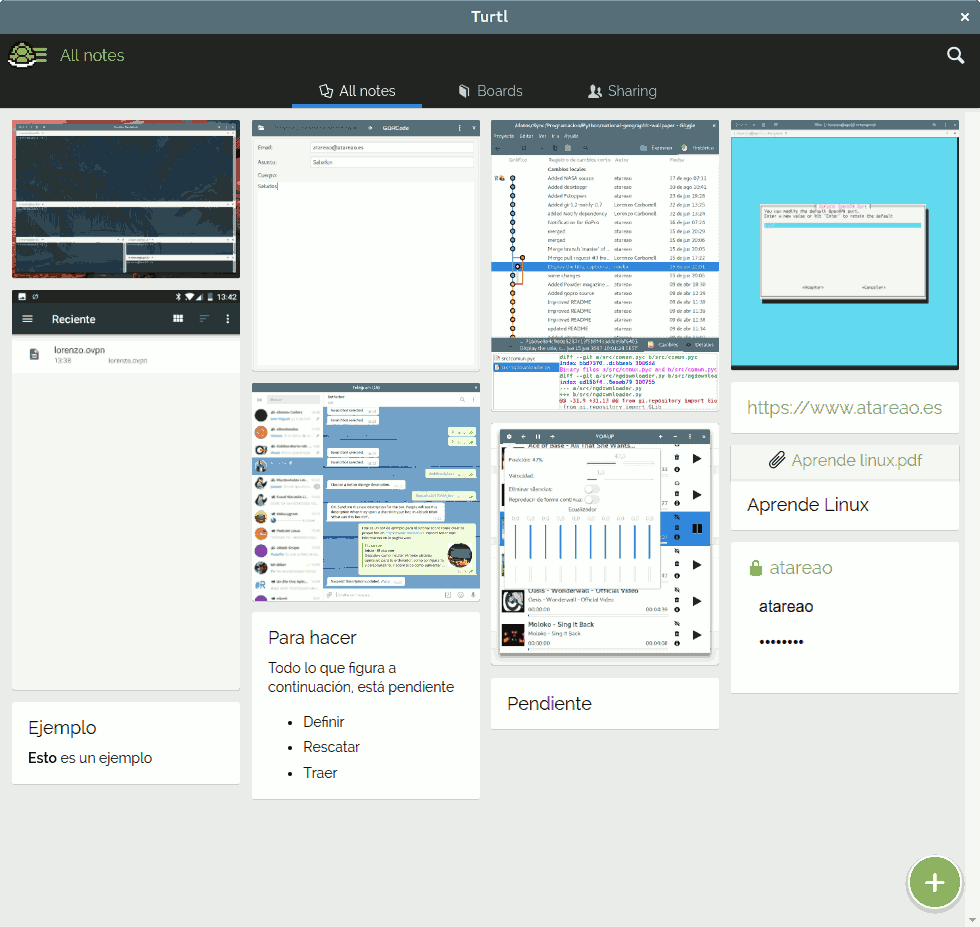Open the Pendiente note card
The width and height of the screenshot is (980, 927).
tap(604, 703)
